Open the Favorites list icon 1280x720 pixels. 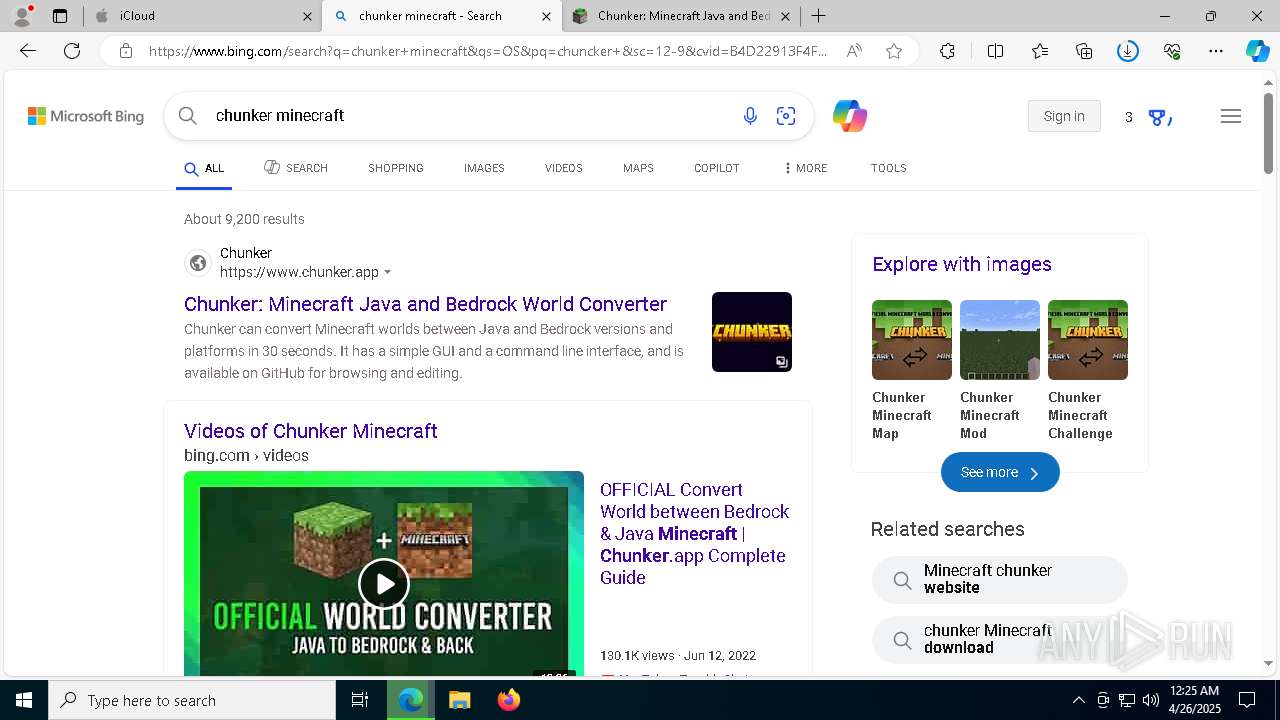click(1040, 51)
